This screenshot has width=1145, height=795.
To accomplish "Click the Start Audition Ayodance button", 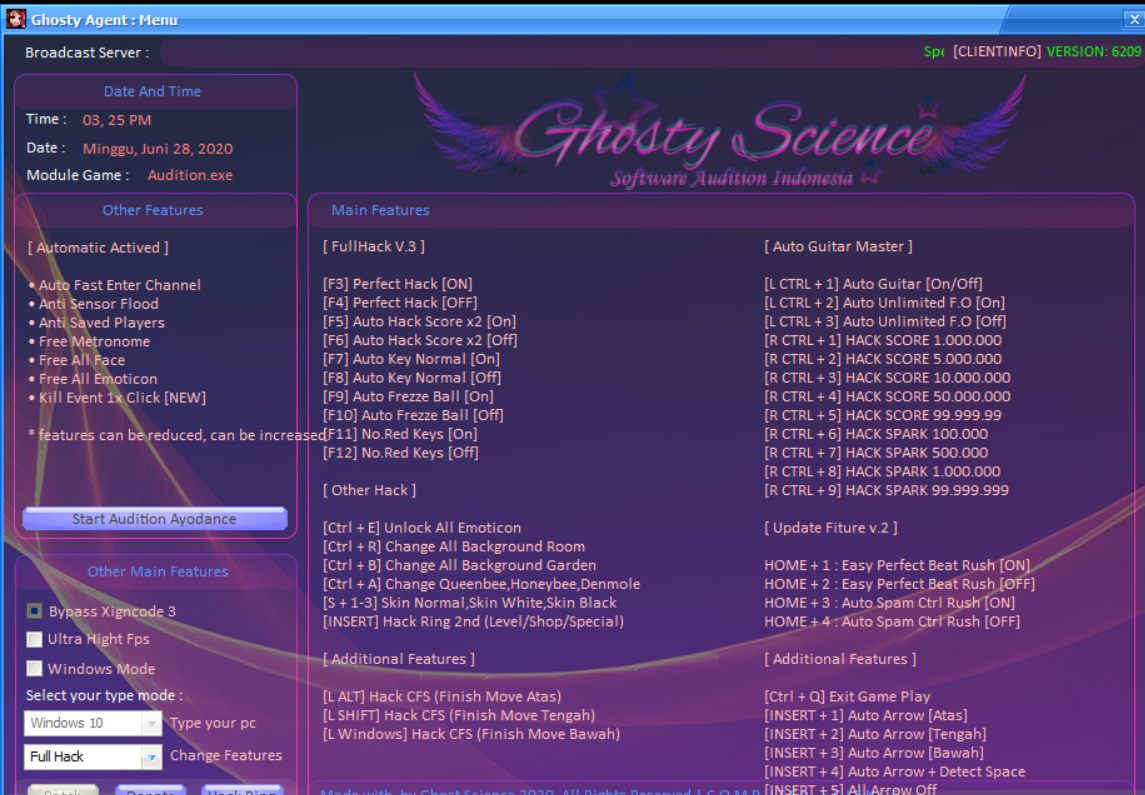I will (154, 519).
